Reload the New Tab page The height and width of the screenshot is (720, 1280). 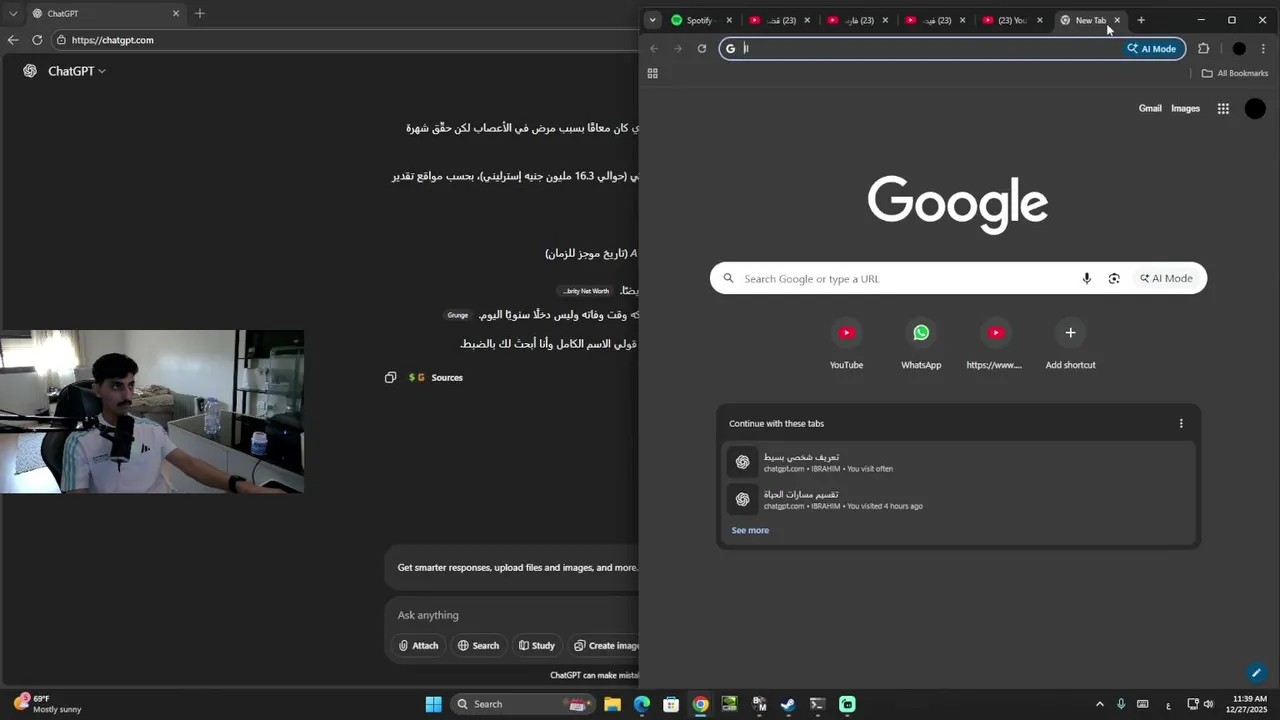tap(702, 48)
